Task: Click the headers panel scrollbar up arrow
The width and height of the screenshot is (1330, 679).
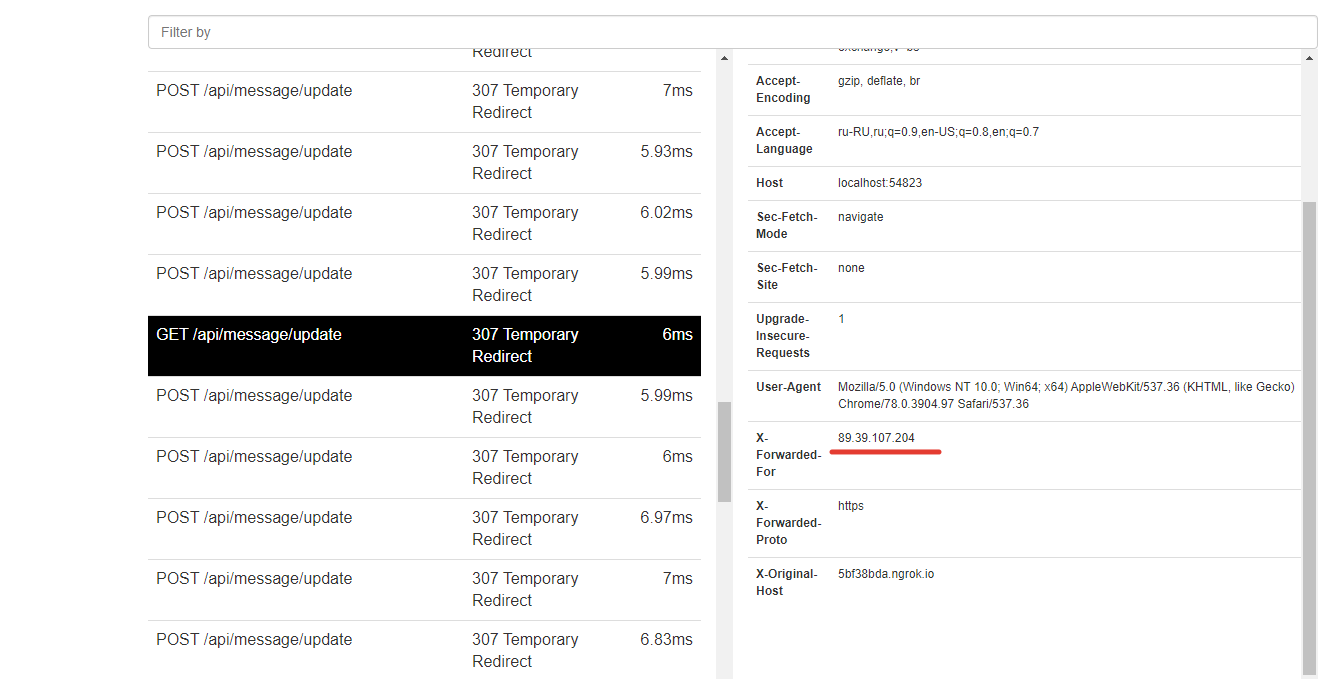Action: pyautogui.click(x=1310, y=58)
